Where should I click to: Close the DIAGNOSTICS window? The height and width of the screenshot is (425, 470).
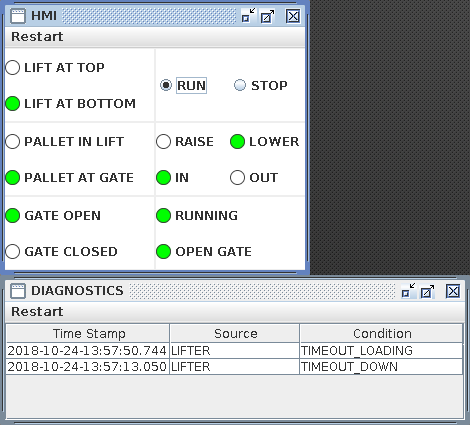453,291
